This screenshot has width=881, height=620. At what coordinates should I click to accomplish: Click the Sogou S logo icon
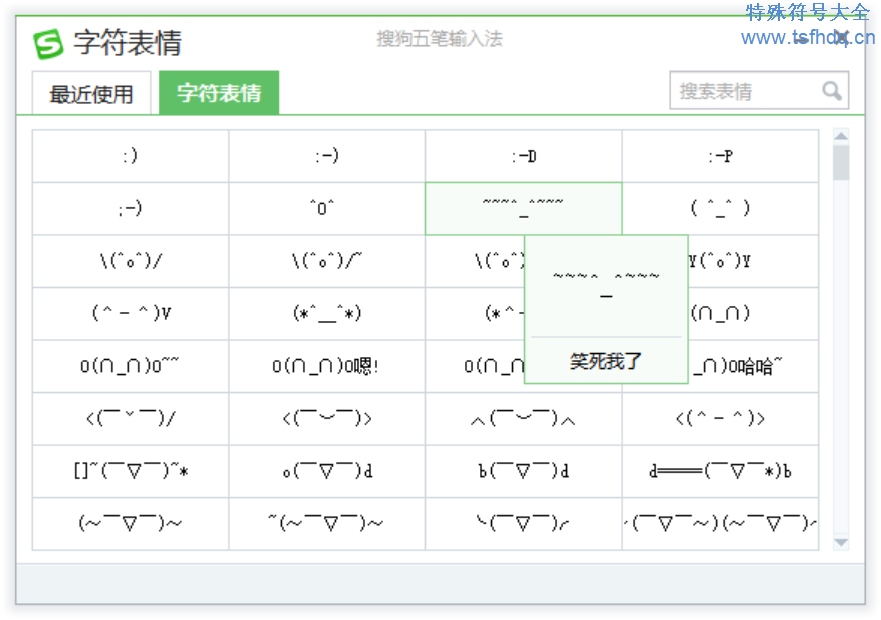48,44
